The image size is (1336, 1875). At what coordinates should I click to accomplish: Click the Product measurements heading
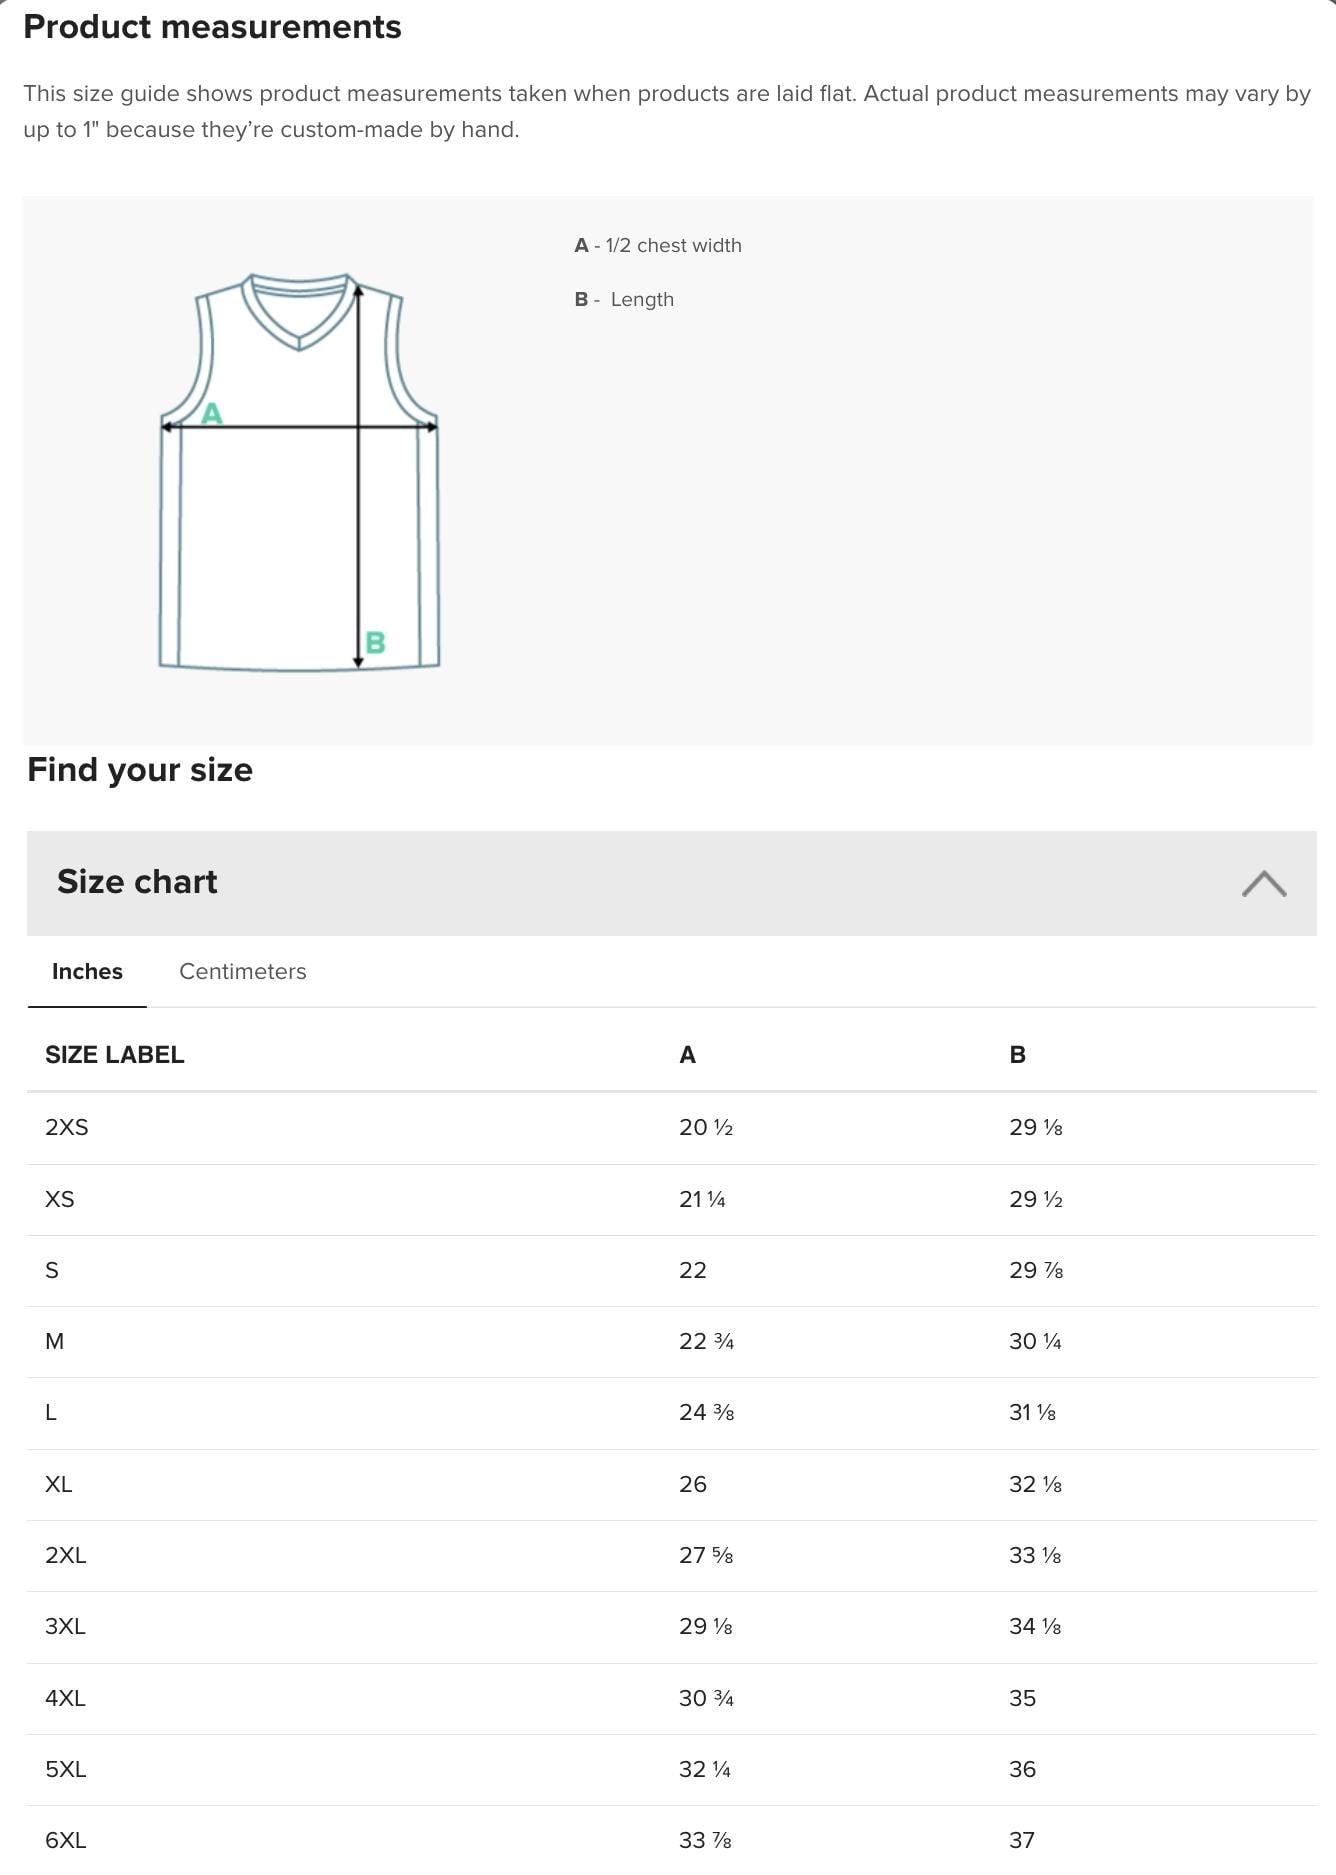pos(212,27)
